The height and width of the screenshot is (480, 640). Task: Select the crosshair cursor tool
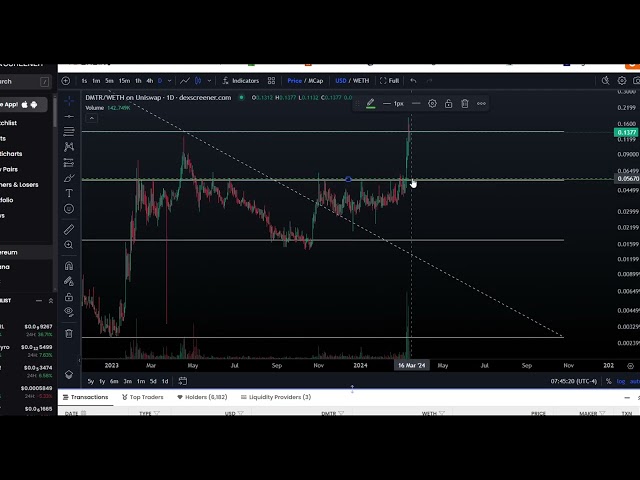pyautogui.click(x=69, y=101)
